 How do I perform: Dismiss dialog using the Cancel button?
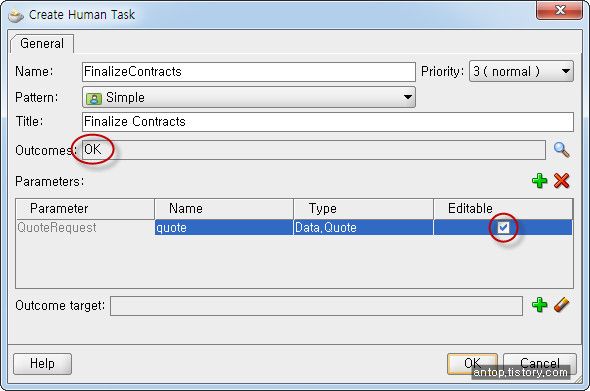(x=540, y=363)
